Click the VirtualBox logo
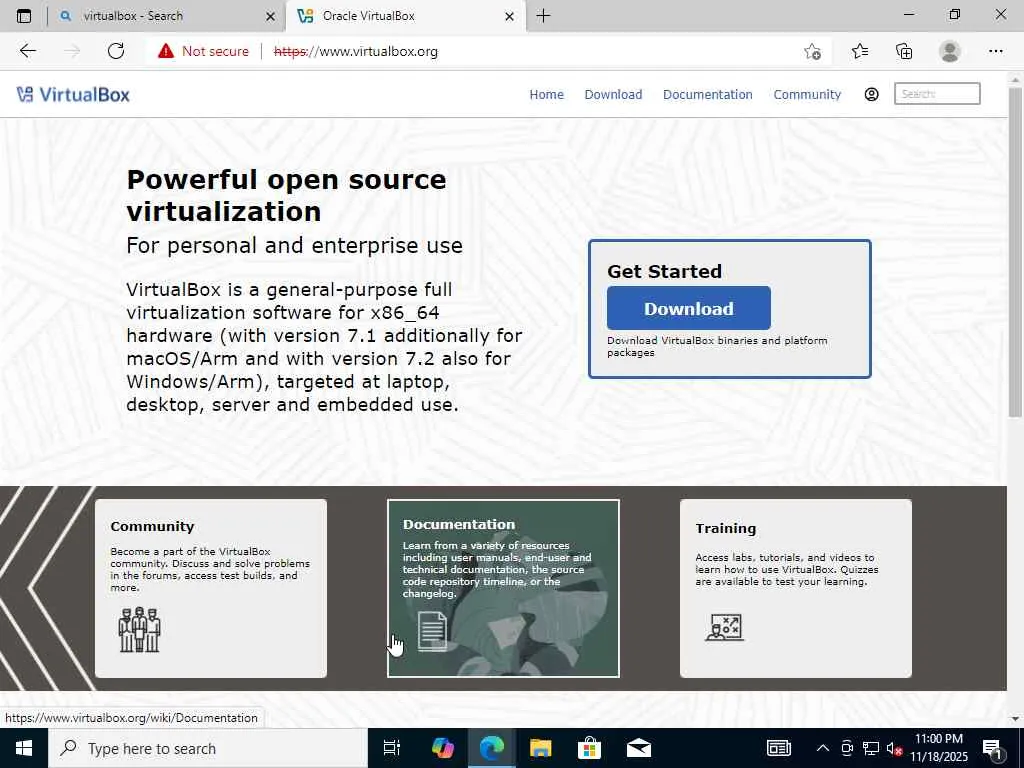The height and width of the screenshot is (768, 1024). [x=73, y=95]
